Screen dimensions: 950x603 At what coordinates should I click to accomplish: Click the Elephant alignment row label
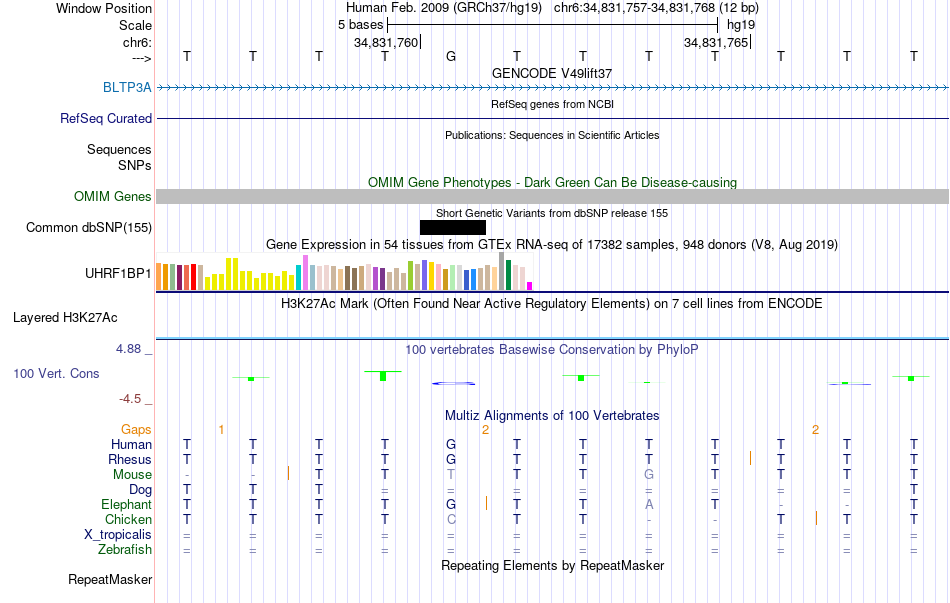pyautogui.click(x=127, y=505)
